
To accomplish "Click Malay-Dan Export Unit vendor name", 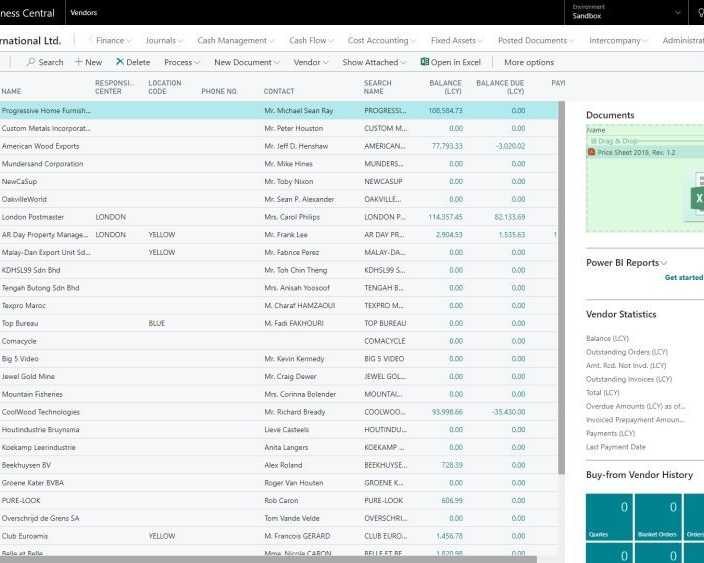I will [46, 252].
